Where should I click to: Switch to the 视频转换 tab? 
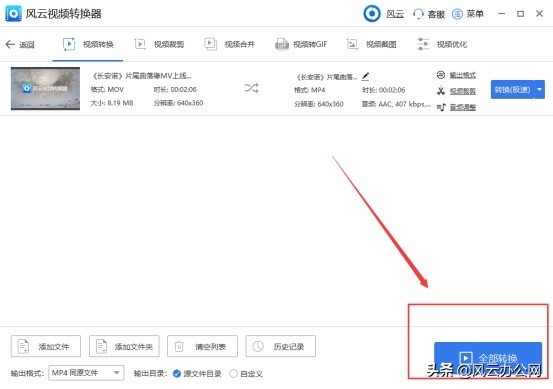[88, 44]
